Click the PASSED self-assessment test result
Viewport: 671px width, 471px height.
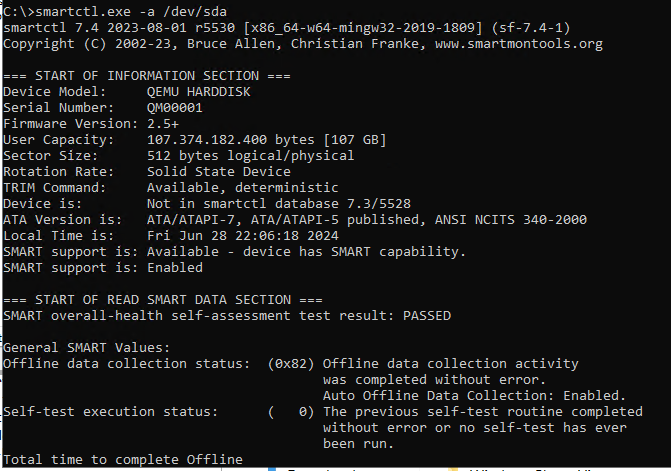(427, 316)
